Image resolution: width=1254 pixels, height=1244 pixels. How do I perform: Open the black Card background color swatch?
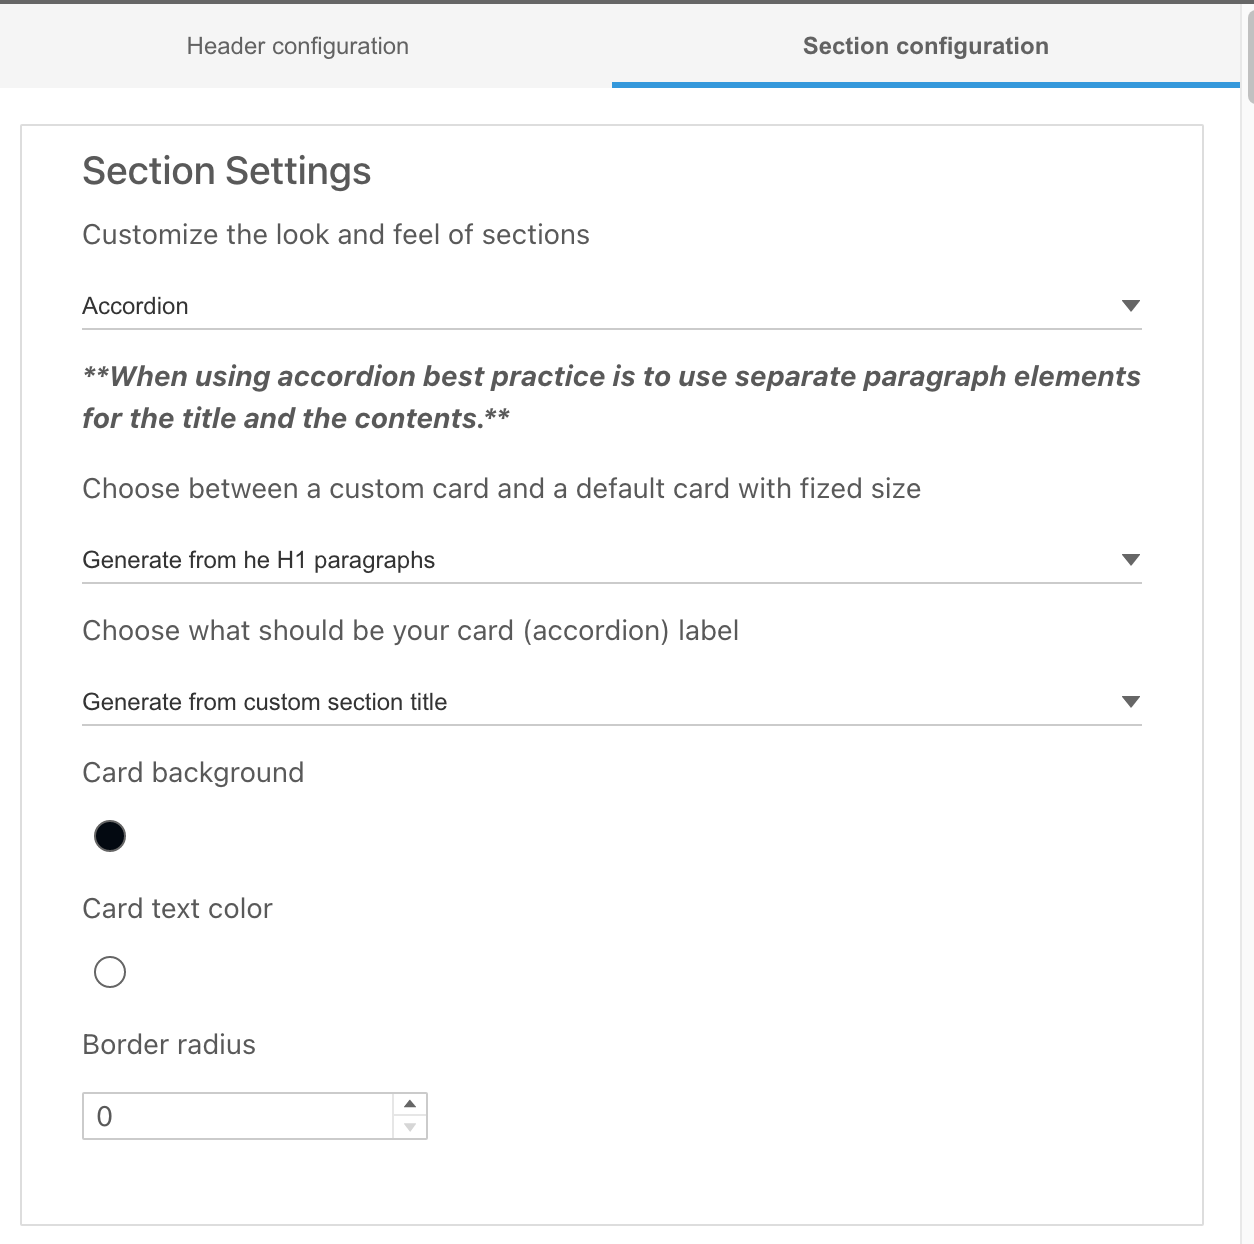coord(110,836)
